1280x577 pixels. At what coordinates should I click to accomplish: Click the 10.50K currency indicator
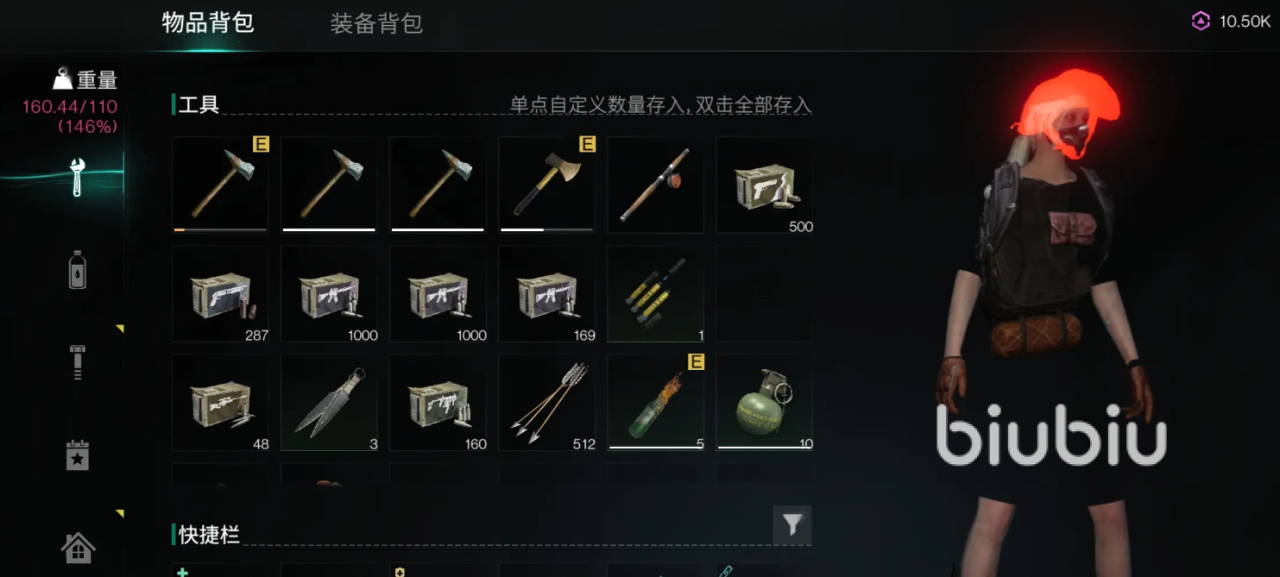[x=1230, y=21]
